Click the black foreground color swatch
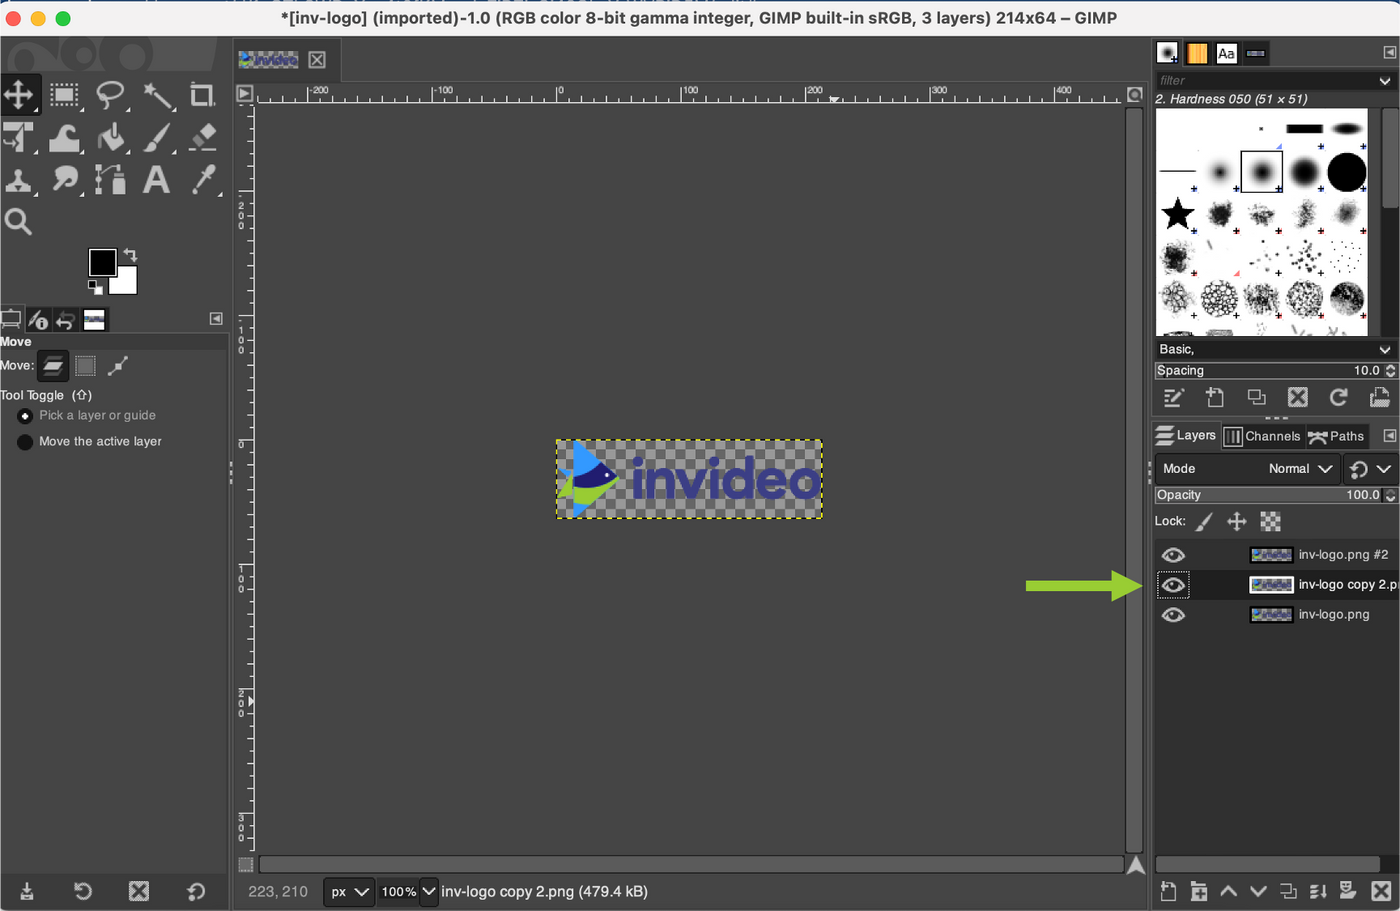1400x911 pixels. pos(102,262)
